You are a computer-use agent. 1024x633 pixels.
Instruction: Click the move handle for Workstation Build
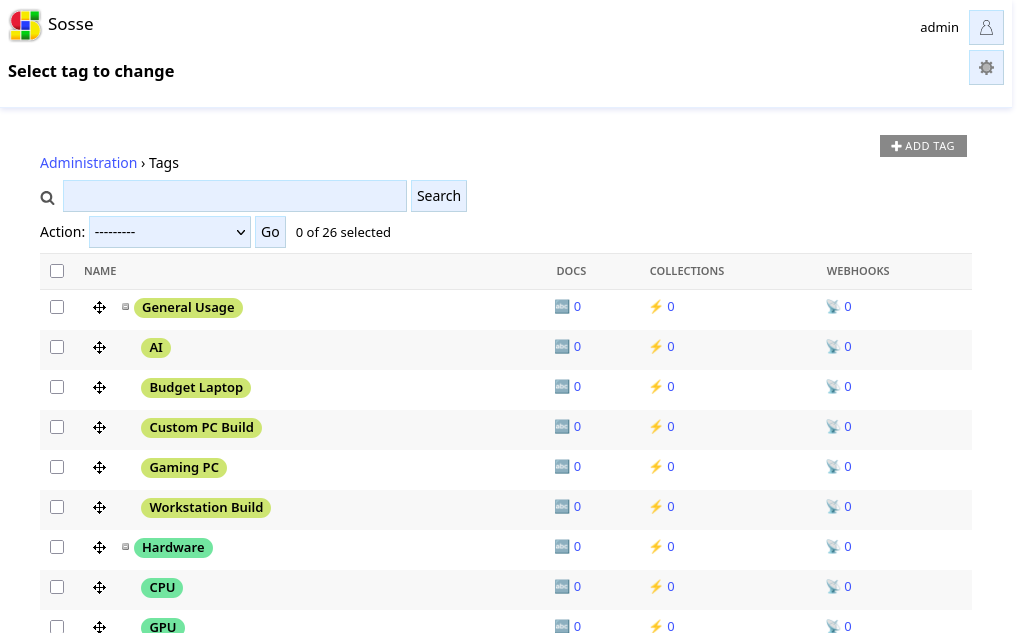pos(99,508)
